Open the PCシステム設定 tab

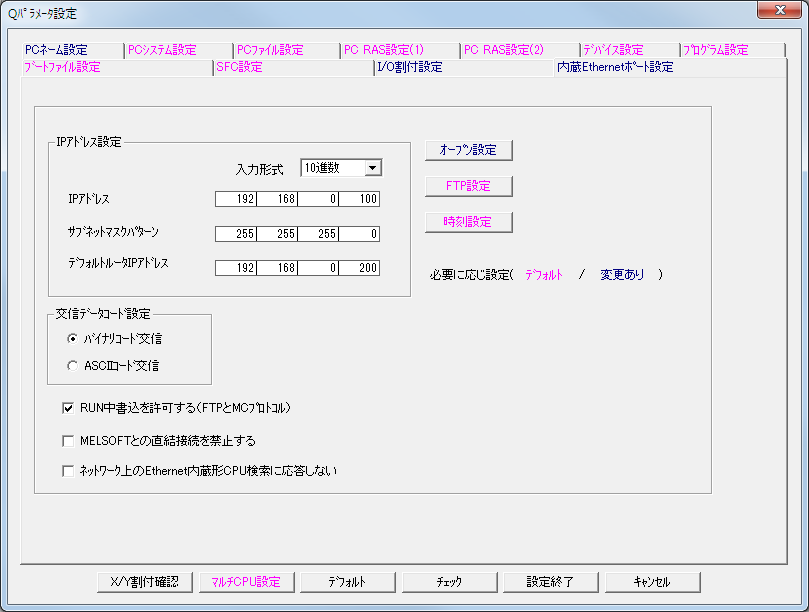pyautogui.click(x=160, y=48)
